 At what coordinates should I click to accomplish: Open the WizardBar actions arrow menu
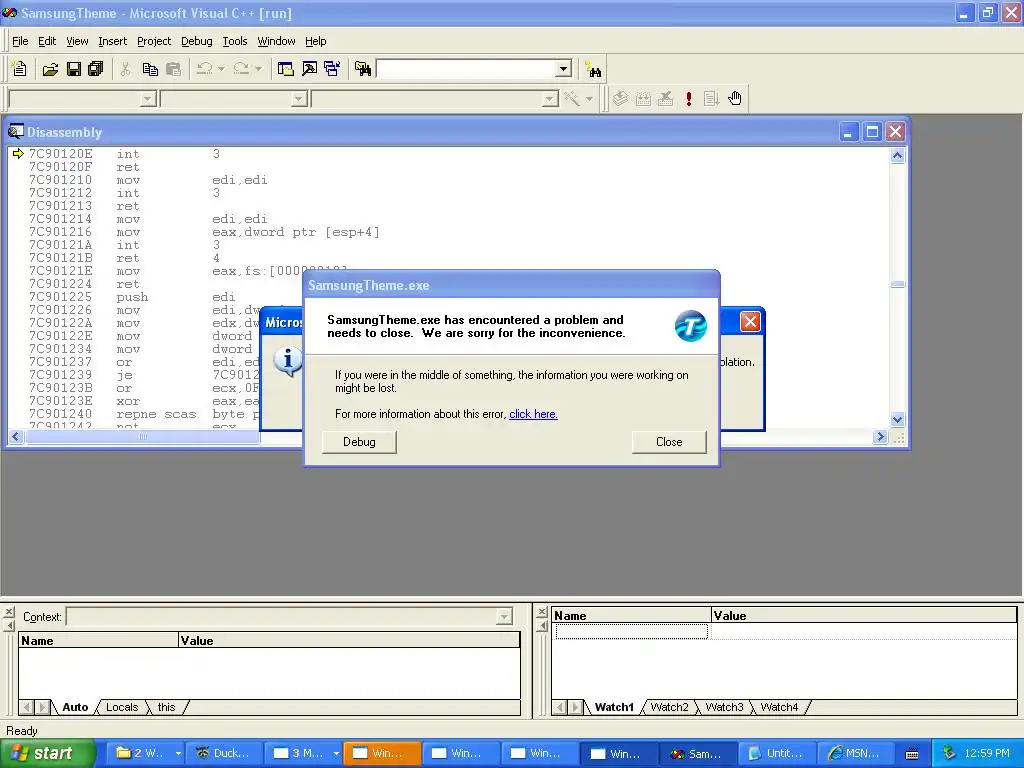click(x=589, y=99)
